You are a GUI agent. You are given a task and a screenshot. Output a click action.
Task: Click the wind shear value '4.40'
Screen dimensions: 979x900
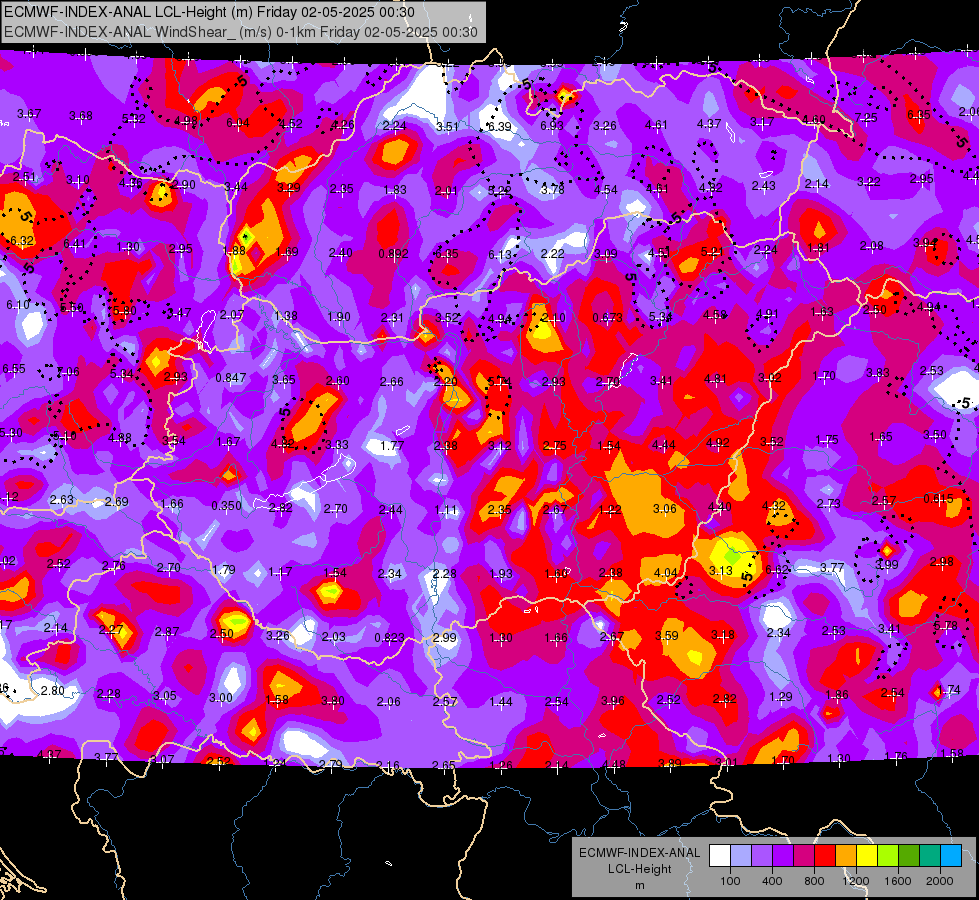[719, 507]
